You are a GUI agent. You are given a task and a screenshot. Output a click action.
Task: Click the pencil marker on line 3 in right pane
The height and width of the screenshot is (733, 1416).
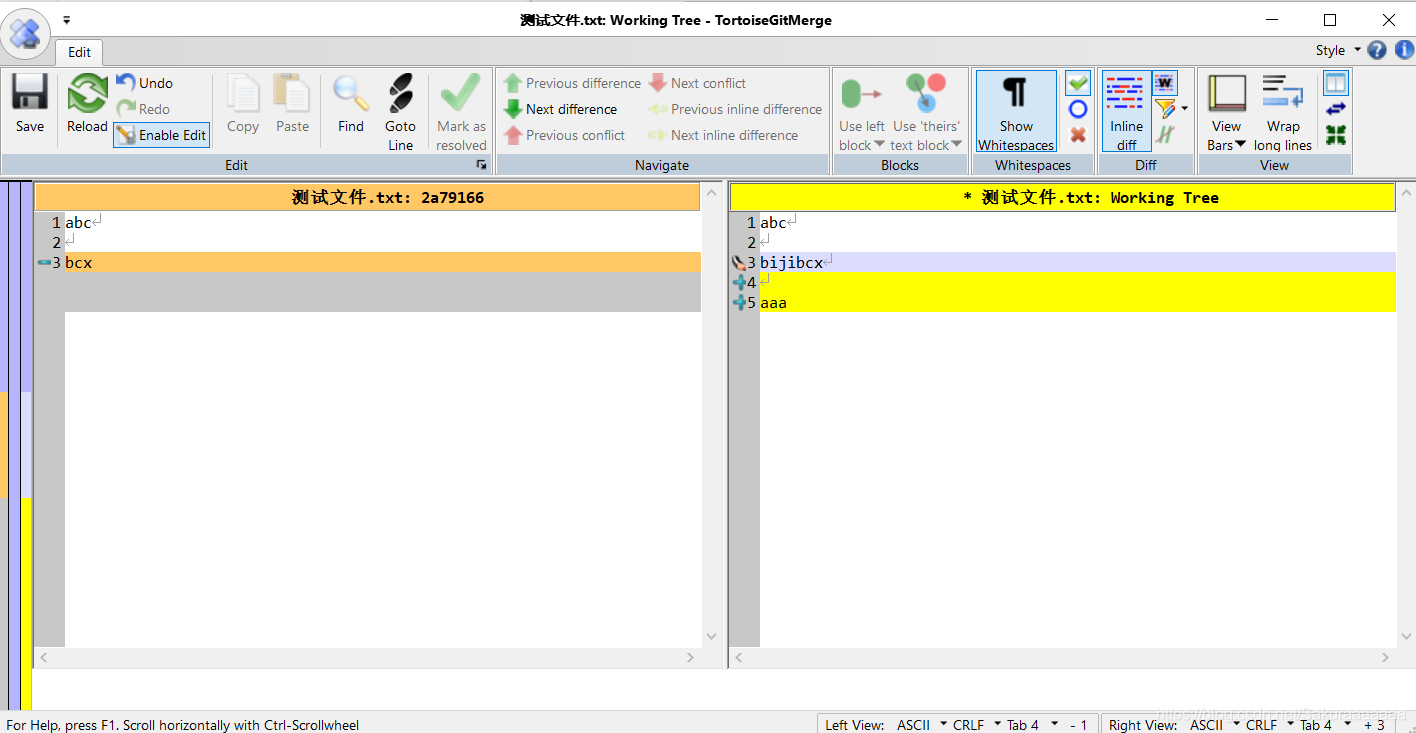click(x=739, y=263)
